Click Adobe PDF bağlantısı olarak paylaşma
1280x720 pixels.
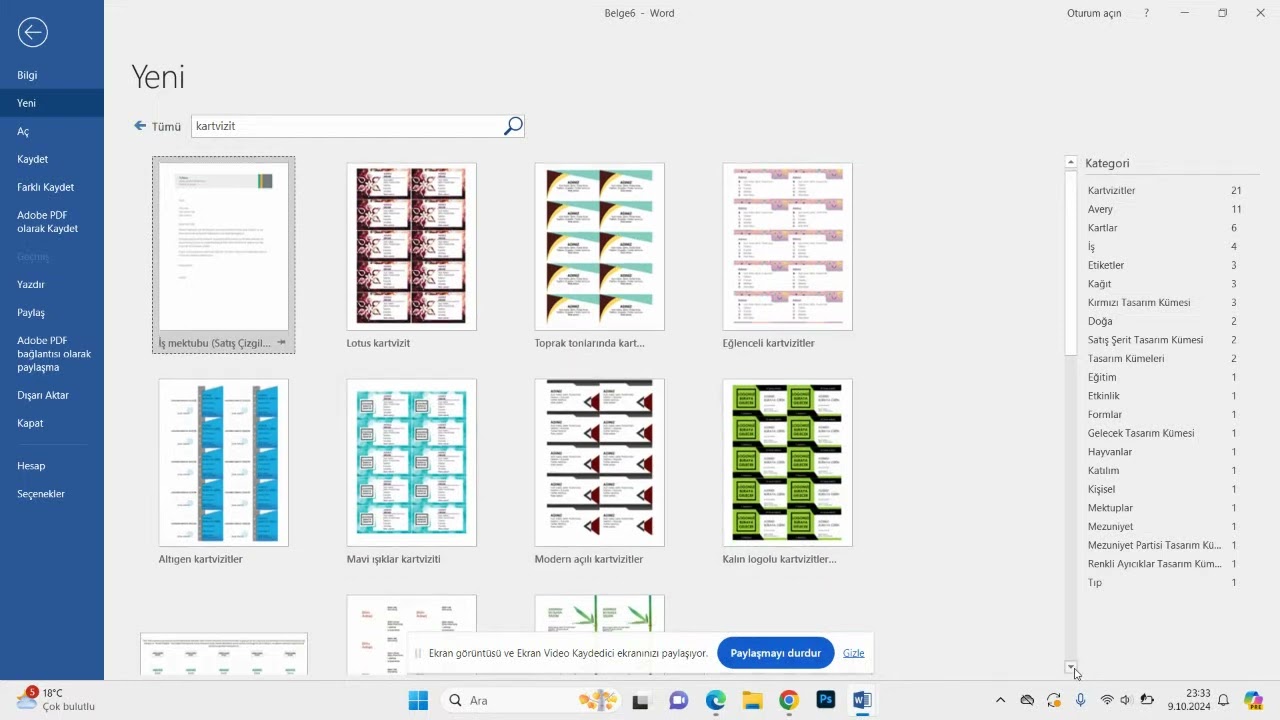52,354
